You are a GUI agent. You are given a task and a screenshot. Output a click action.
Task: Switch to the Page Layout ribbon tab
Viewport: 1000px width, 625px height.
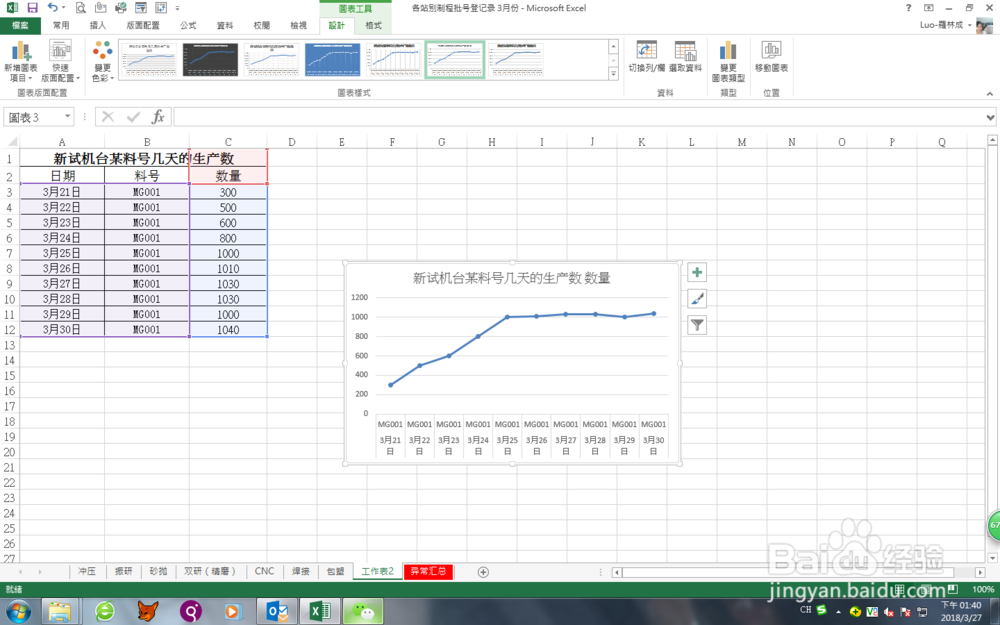(143, 26)
